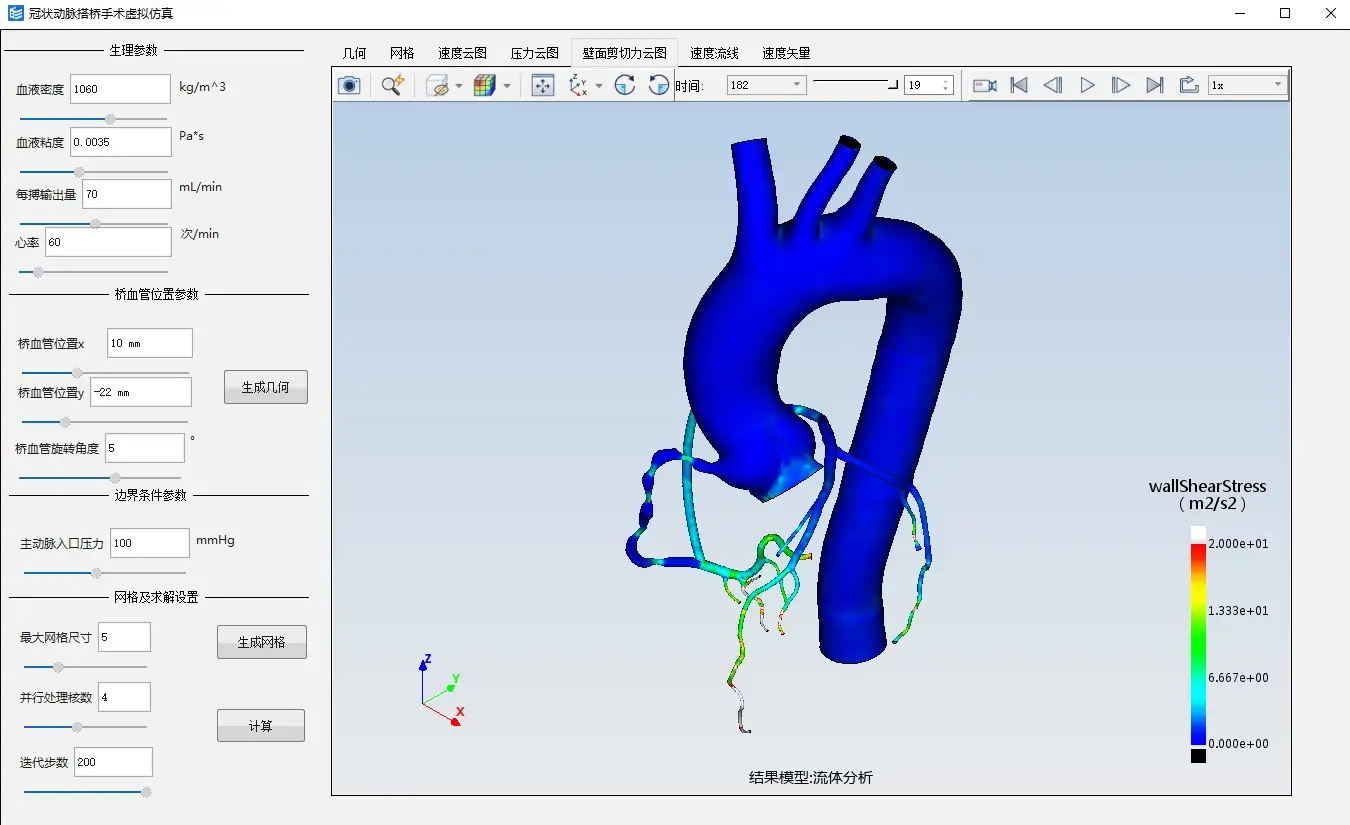The width and height of the screenshot is (1350, 825).
Task: Click the 2.000e+01 legend value
Action: click(1239, 543)
